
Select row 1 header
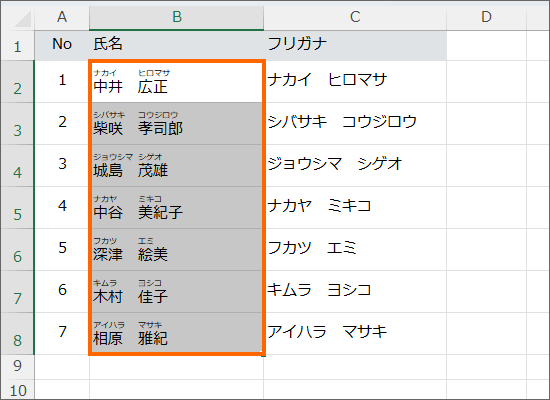[x=18, y=46]
